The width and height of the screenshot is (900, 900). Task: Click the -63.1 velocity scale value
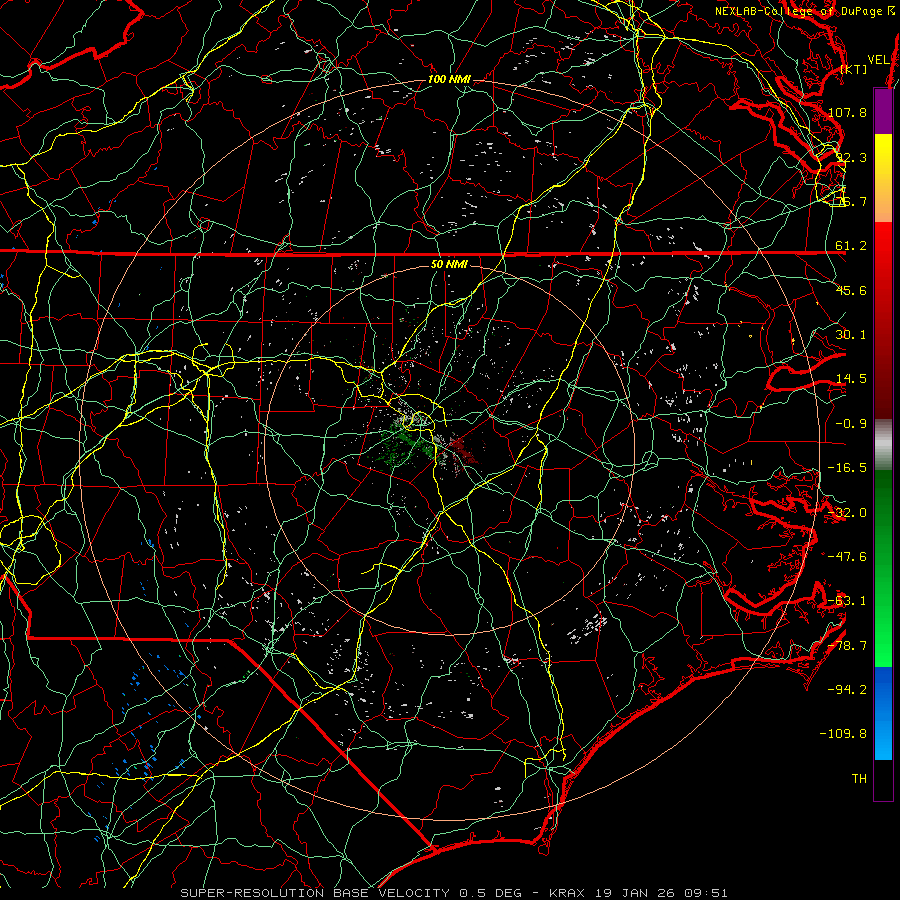[847, 601]
